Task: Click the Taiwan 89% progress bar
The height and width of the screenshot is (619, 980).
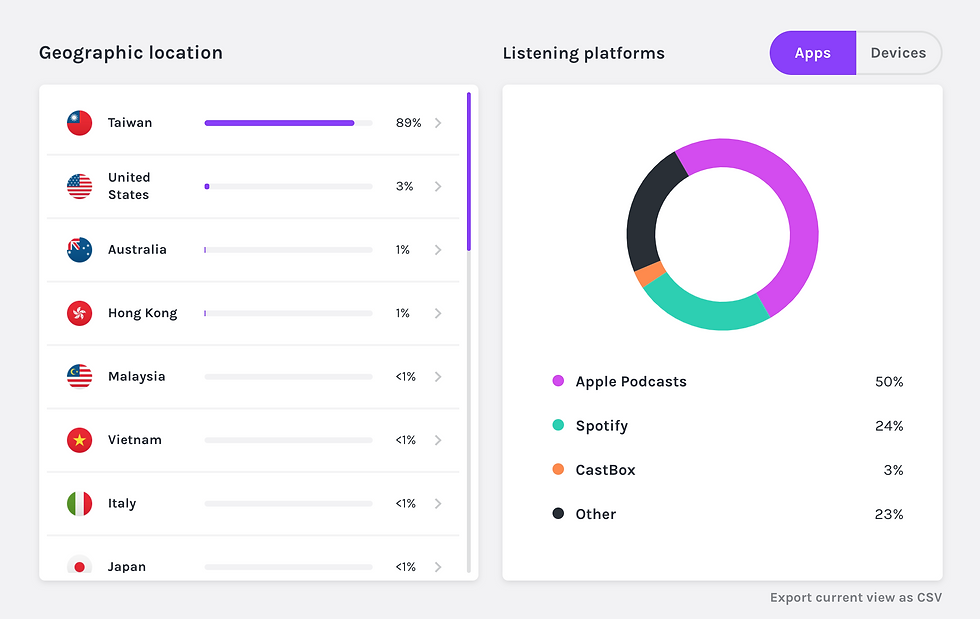Action: point(288,123)
